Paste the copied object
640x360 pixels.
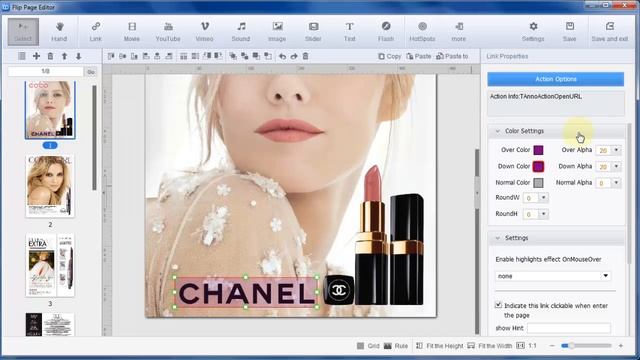tap(419, 56)
